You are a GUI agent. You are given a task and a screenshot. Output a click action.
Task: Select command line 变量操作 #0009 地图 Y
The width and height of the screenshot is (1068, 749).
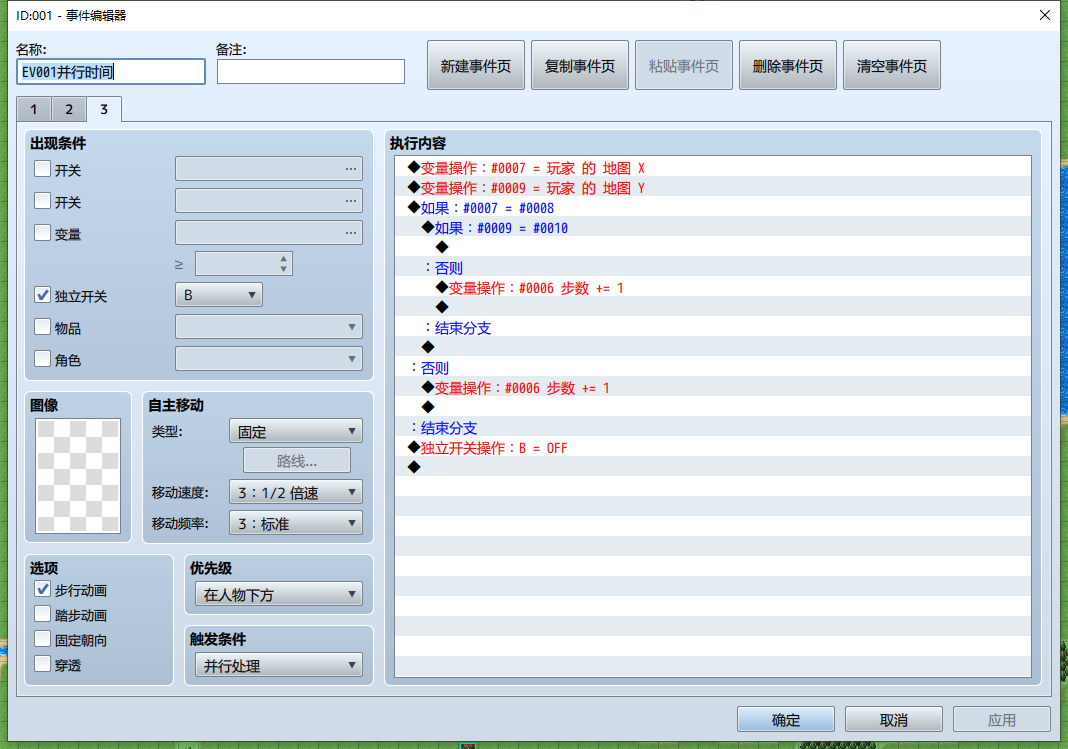click(712, 188)
